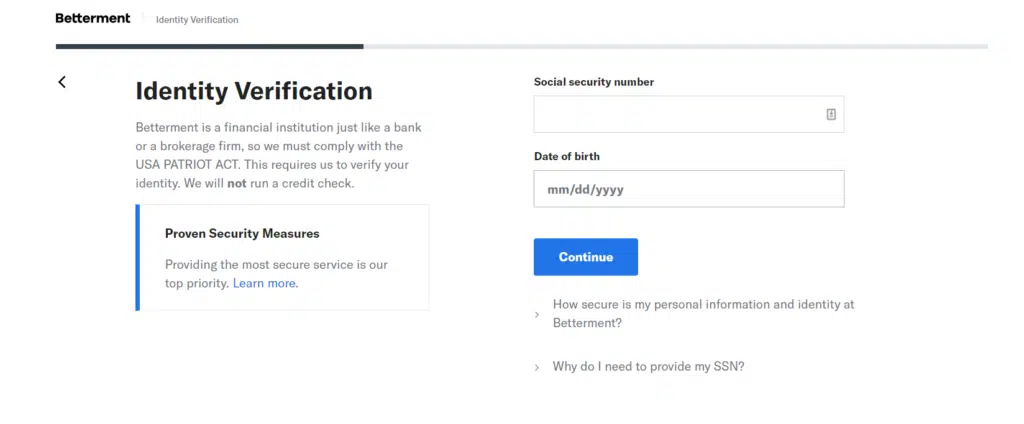Click the 'Date of birth' field label
Image resolution: width=1024 pixels, height=424 pixels.
566,156
